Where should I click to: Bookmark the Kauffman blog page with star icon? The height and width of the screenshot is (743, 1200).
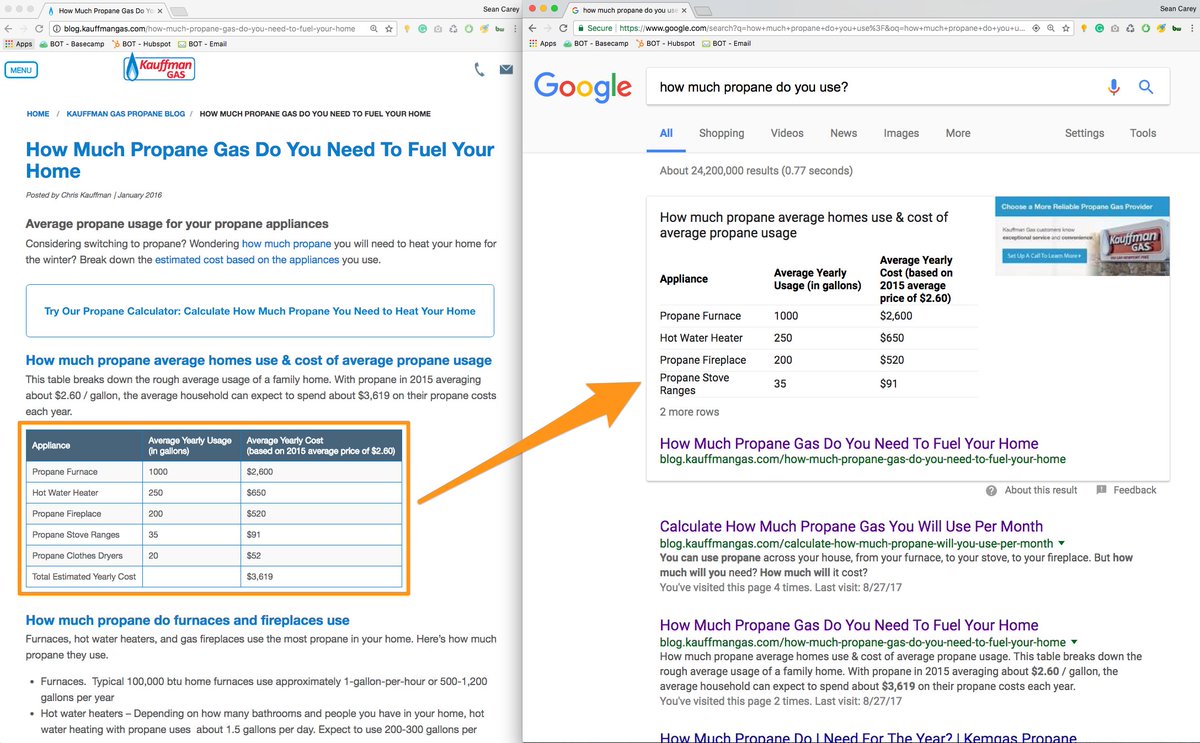(389, 29)
